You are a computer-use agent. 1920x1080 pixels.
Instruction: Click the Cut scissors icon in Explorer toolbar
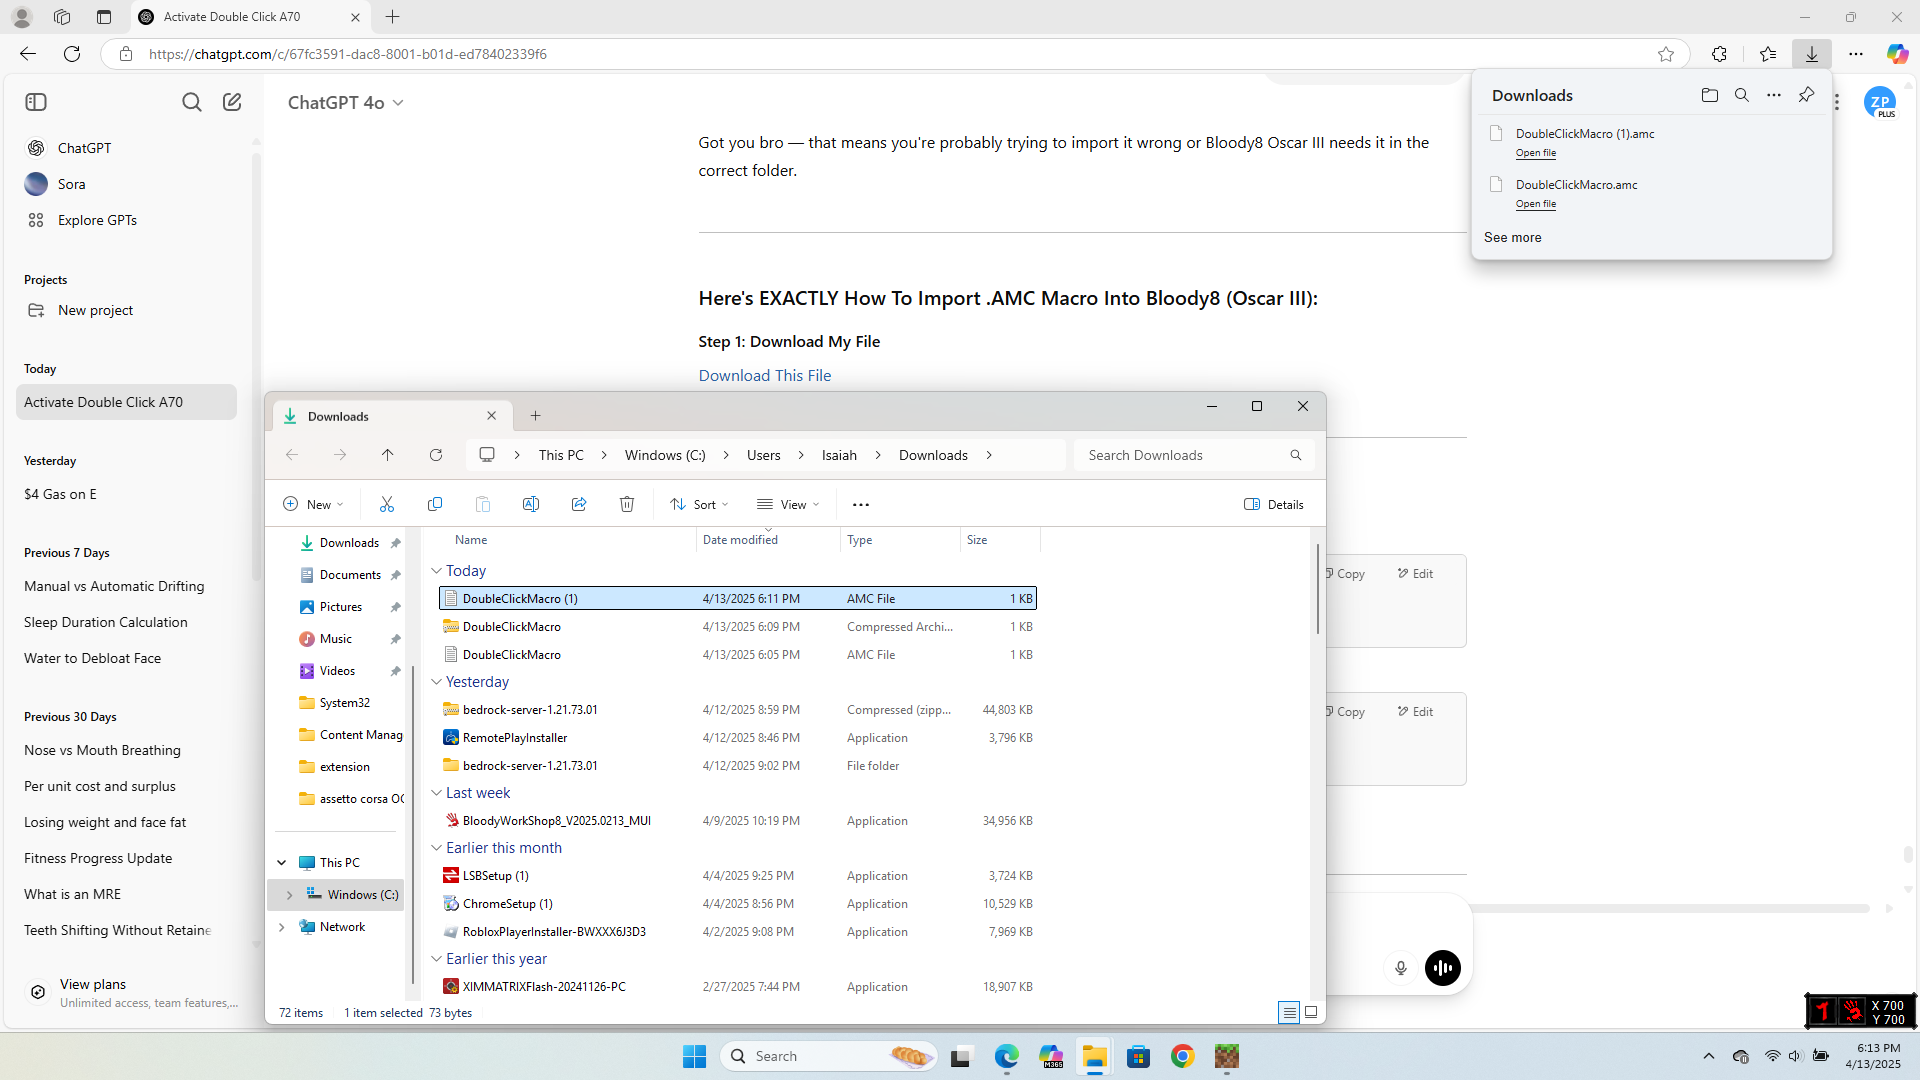point(387,504)
